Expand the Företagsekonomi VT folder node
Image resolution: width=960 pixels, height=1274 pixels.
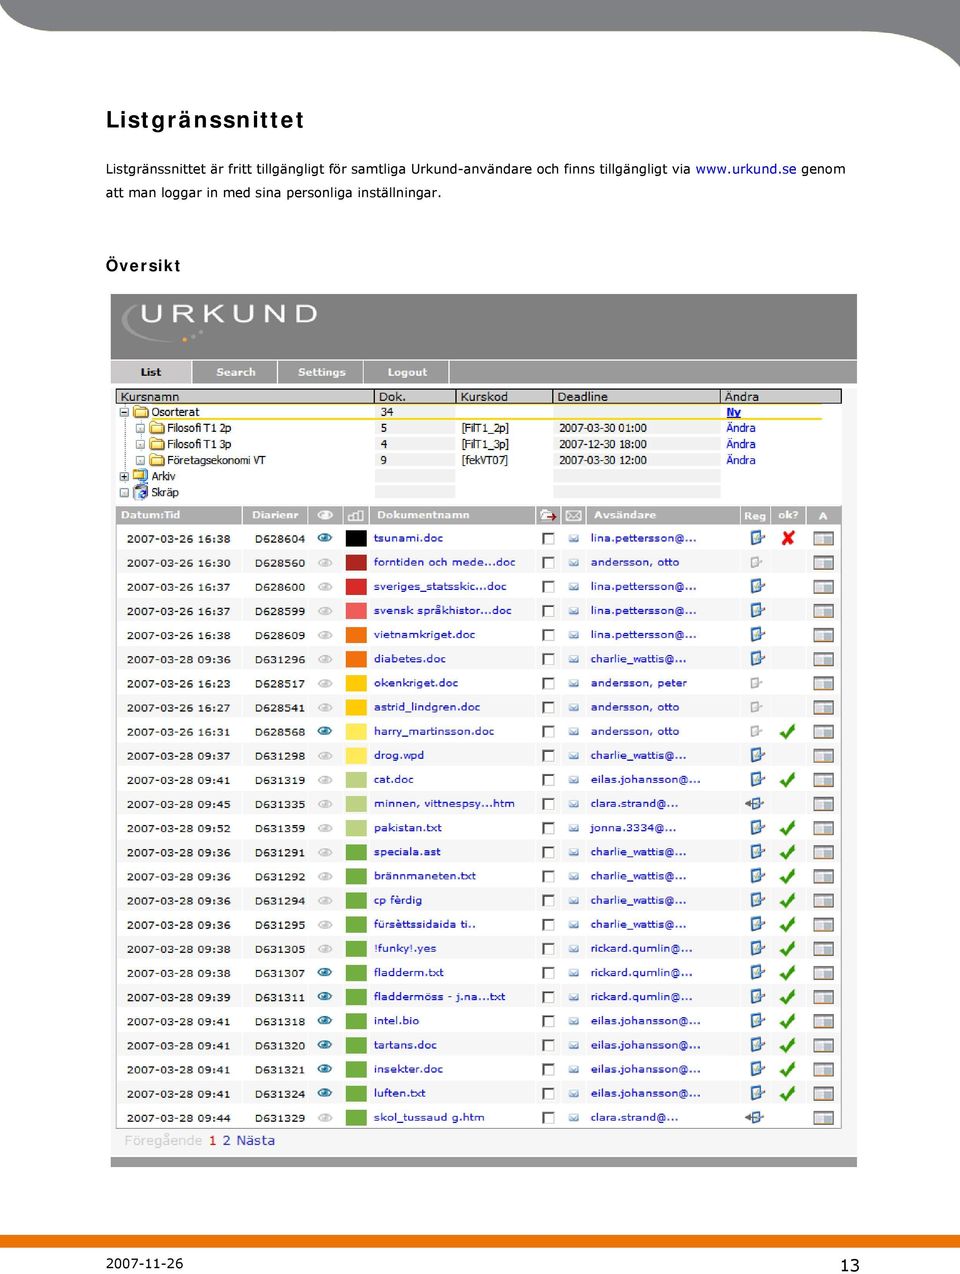pyautogui.click(x=140, y=460)
